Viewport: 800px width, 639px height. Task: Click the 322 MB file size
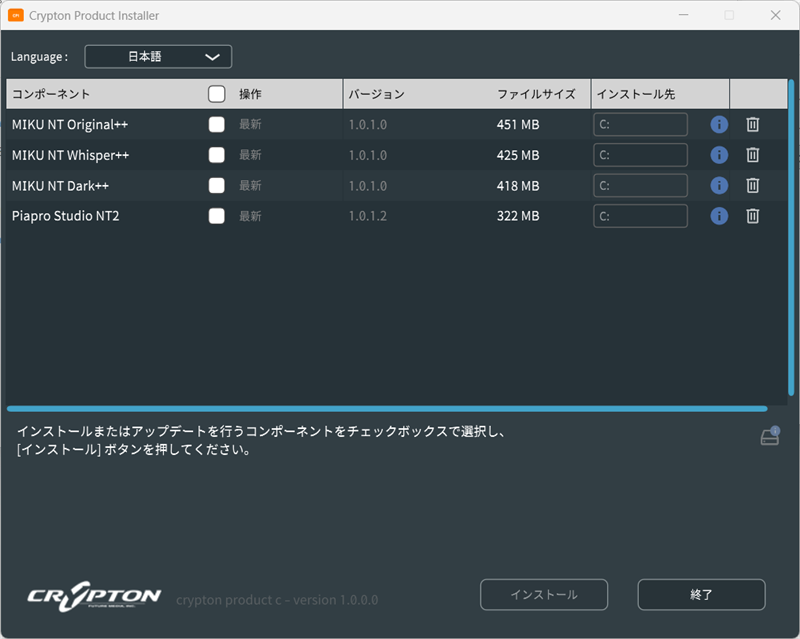518,216
